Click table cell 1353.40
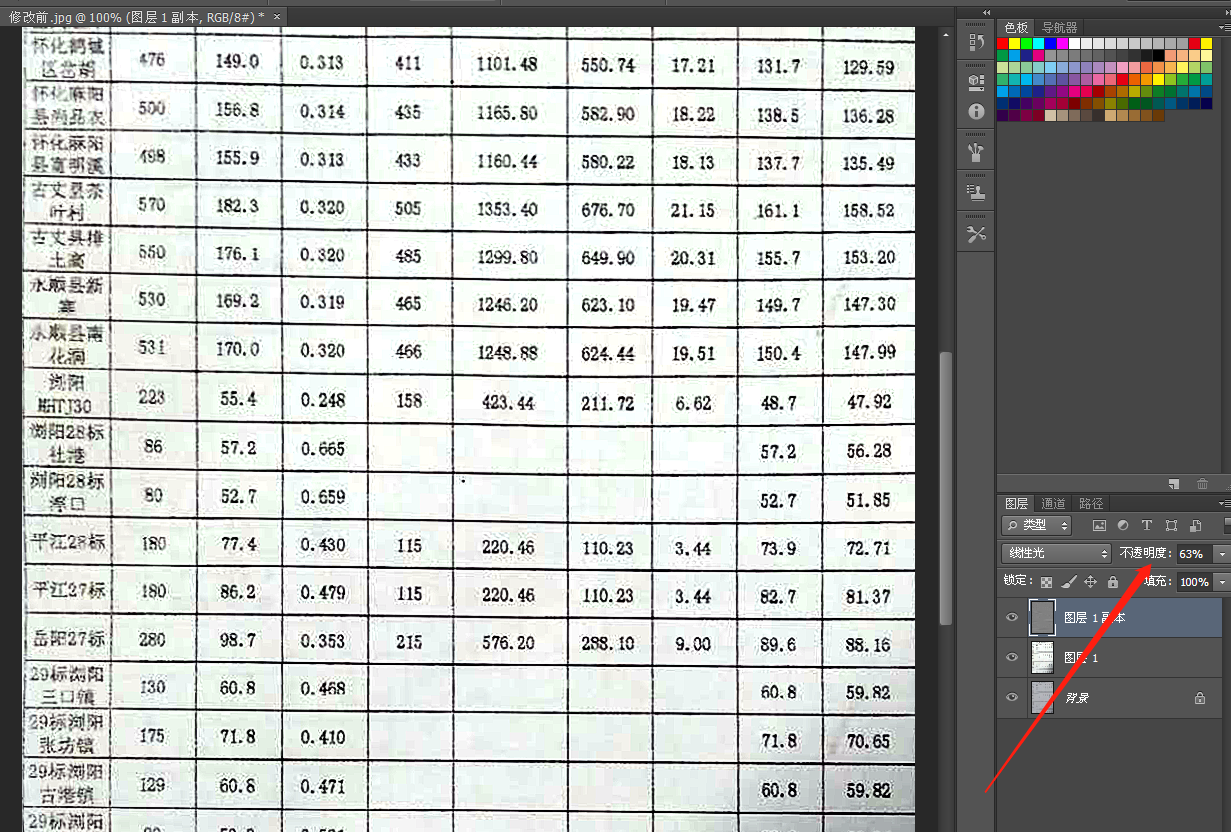This screenshot has width=1231, height=832. (507, 209)
